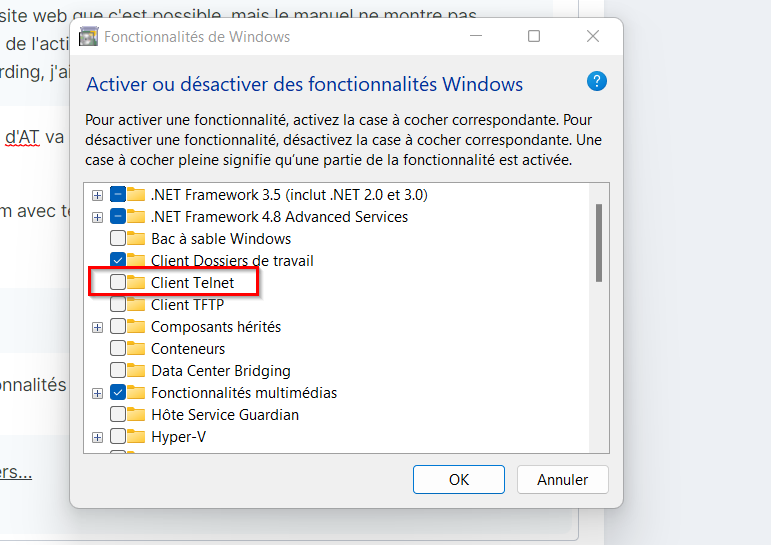Uncheck Client Dossiers de travail

point(118,261)
